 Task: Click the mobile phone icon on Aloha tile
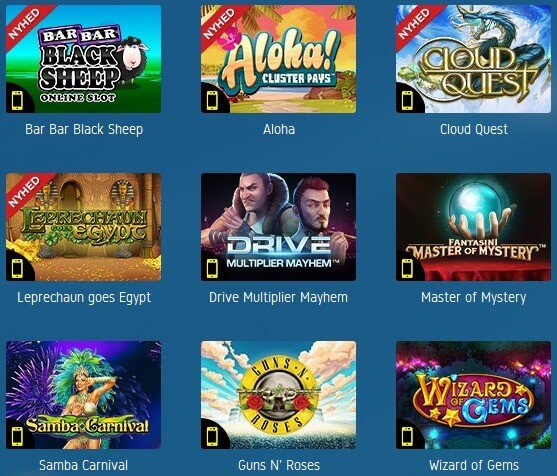(x=212, y=101)
